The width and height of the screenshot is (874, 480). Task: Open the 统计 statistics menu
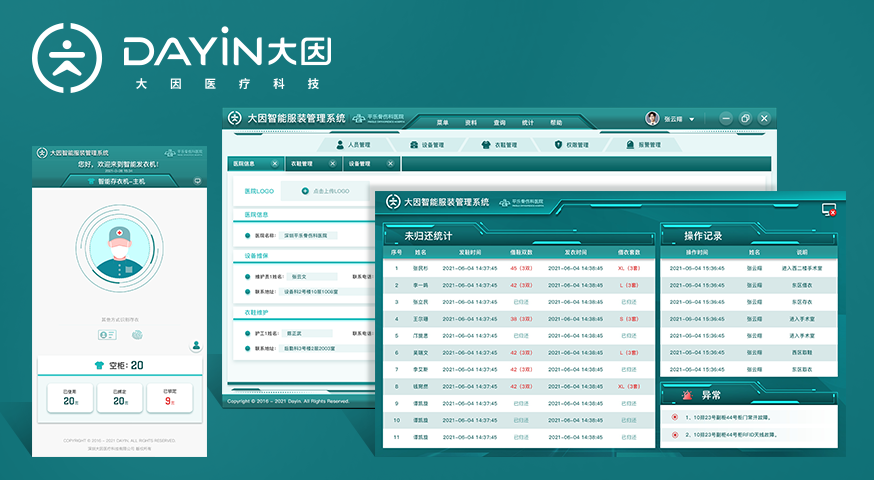[527, 122]
